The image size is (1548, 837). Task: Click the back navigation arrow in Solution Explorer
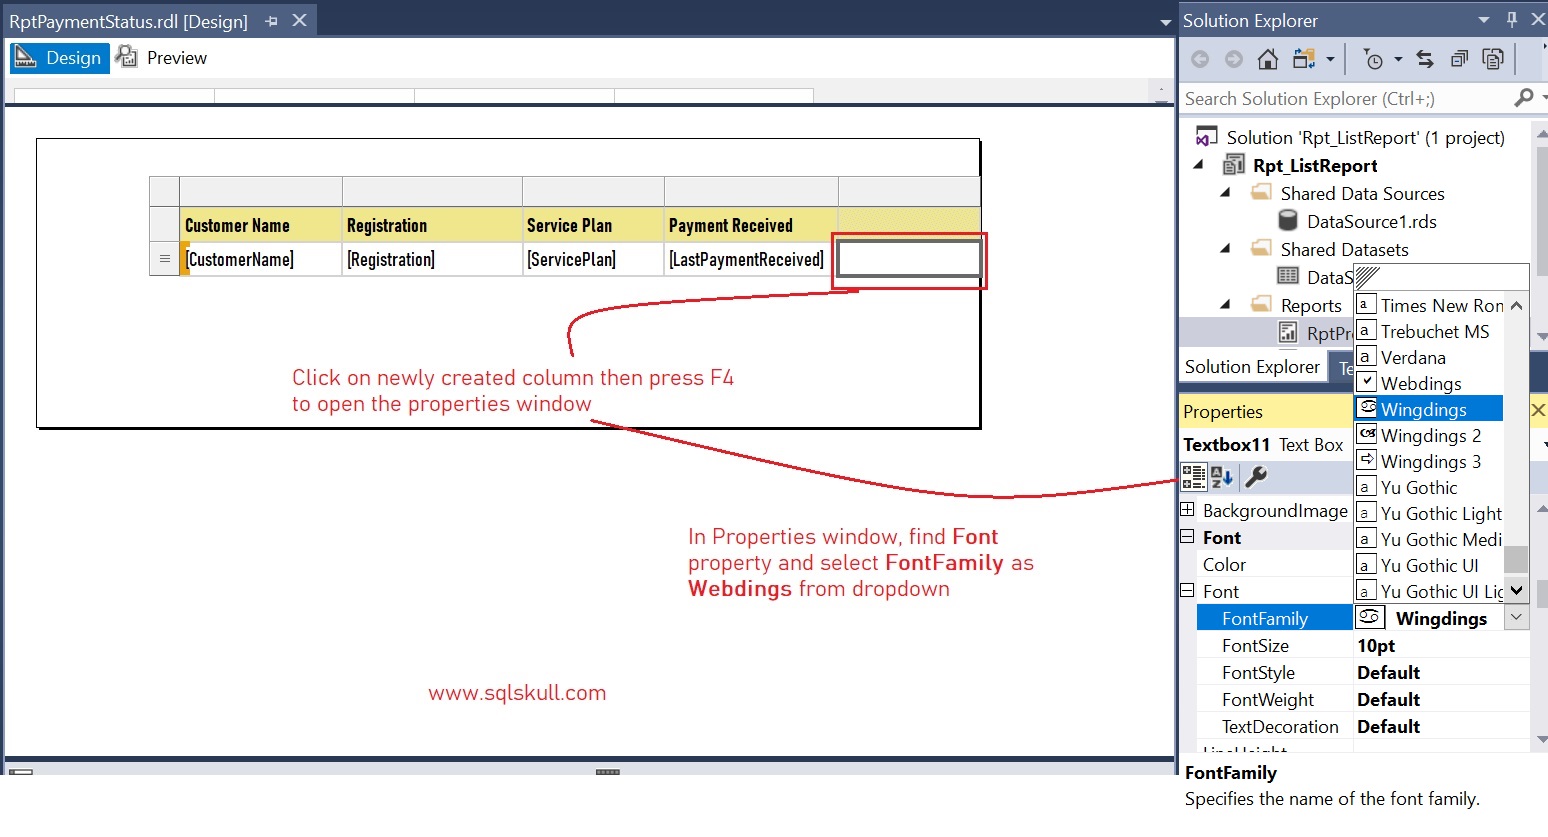(1200, 59)
